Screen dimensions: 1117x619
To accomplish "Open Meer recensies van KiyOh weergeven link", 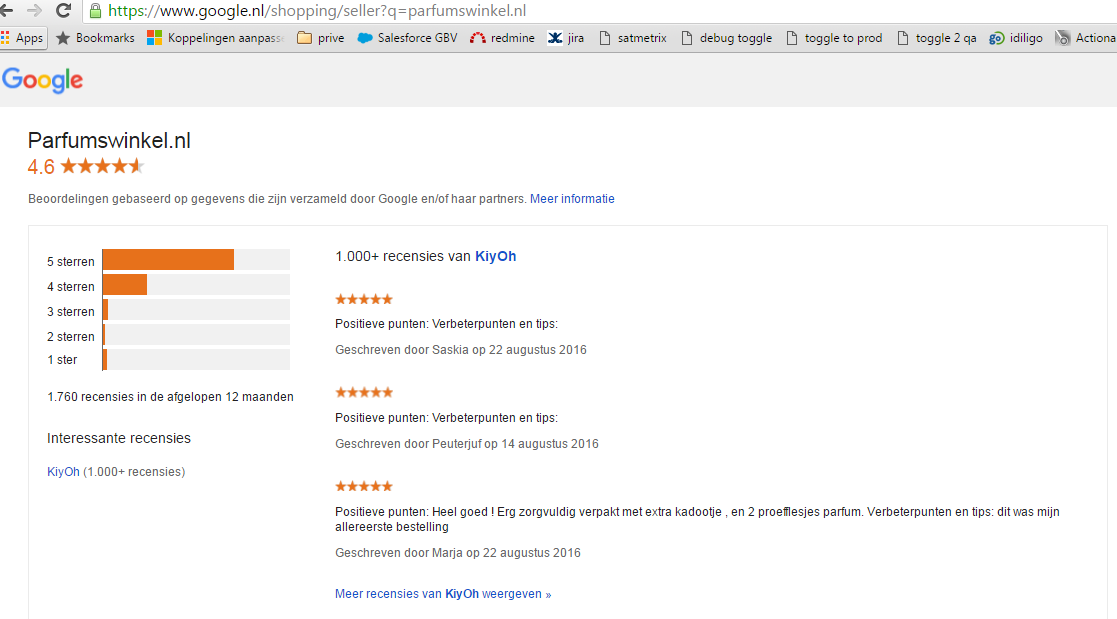I will (x=443, y=594).
